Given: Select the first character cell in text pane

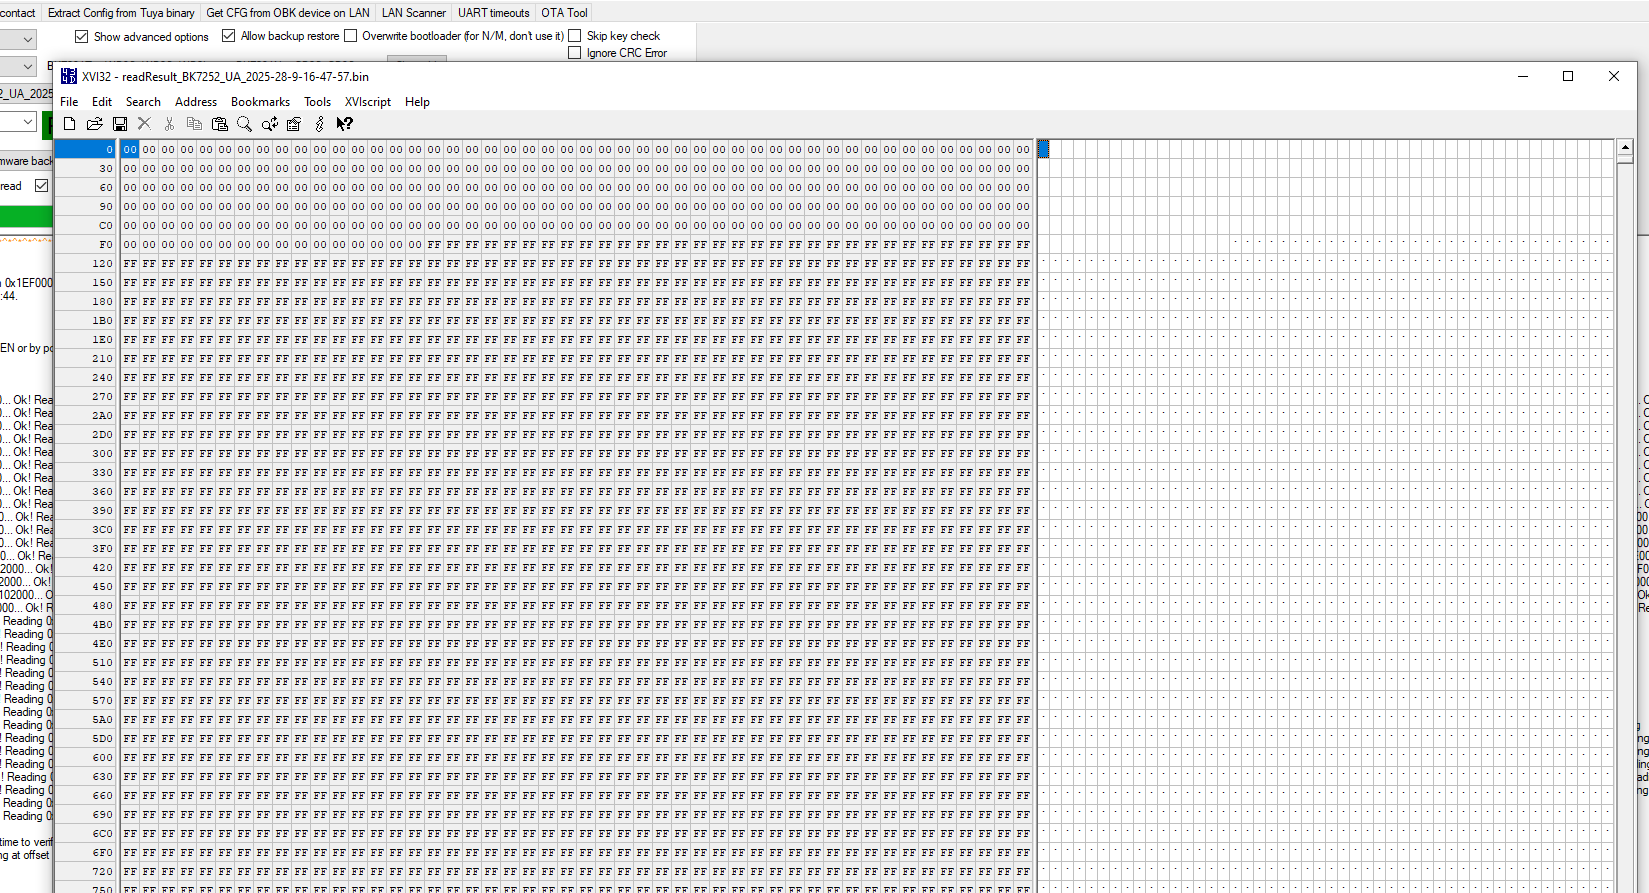Looking at the screenshot, I should (x=1043, y=149).
